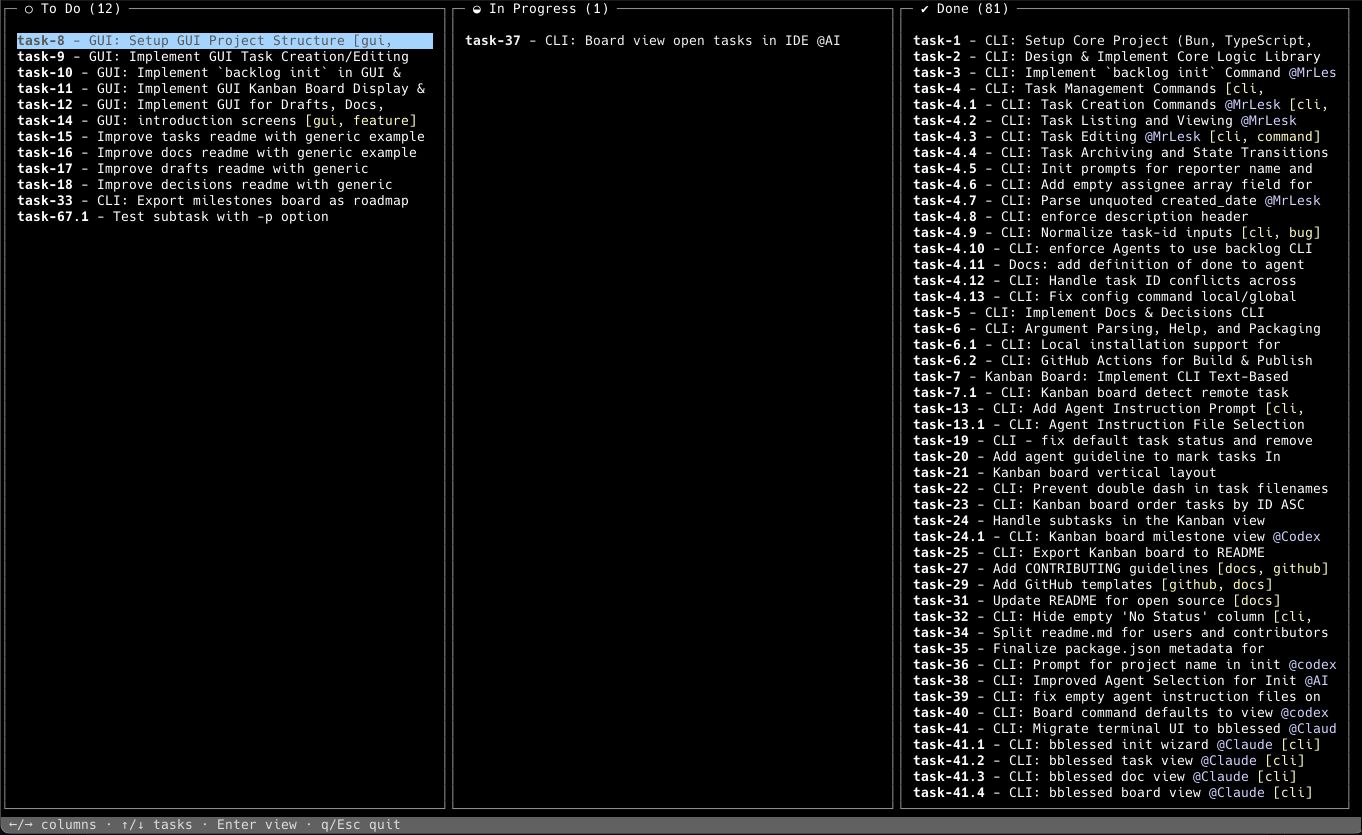Select task-33 Export milestones board task
The height and width of the screenshot is (835, 1362).
point(212,201)
